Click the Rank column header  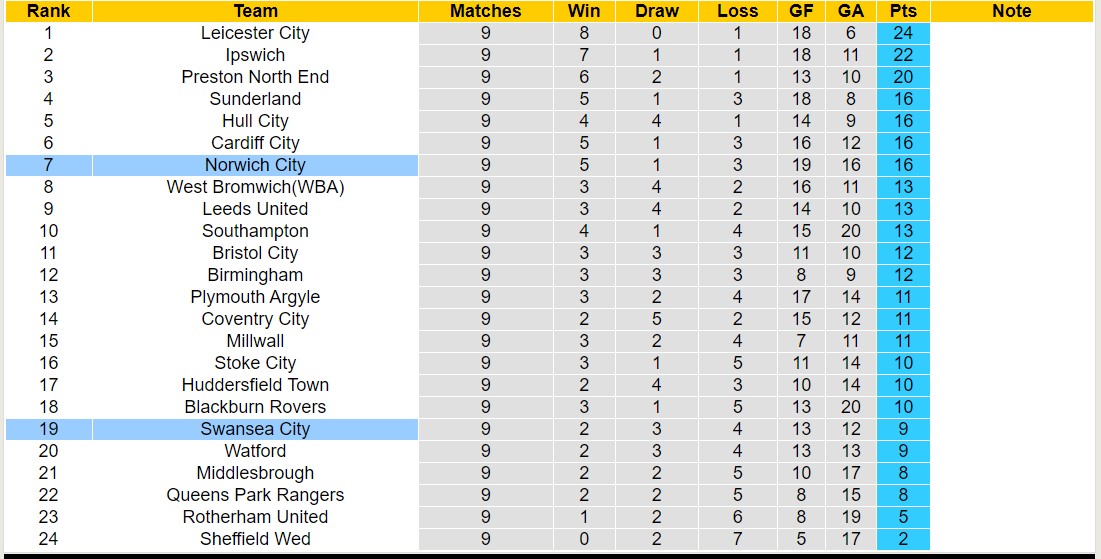pos(48,11)
